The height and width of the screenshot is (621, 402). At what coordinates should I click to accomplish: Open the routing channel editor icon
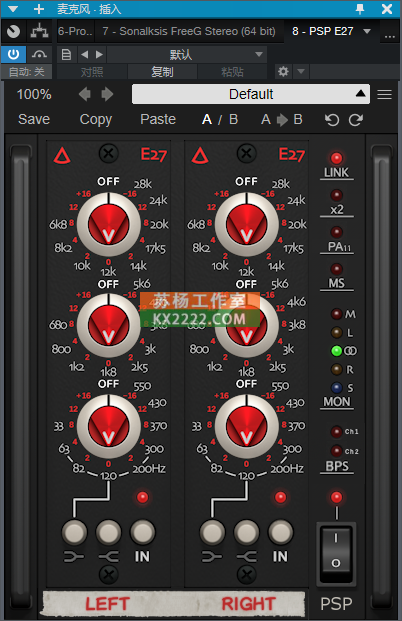pyautogui.click(x=39, y=31)
